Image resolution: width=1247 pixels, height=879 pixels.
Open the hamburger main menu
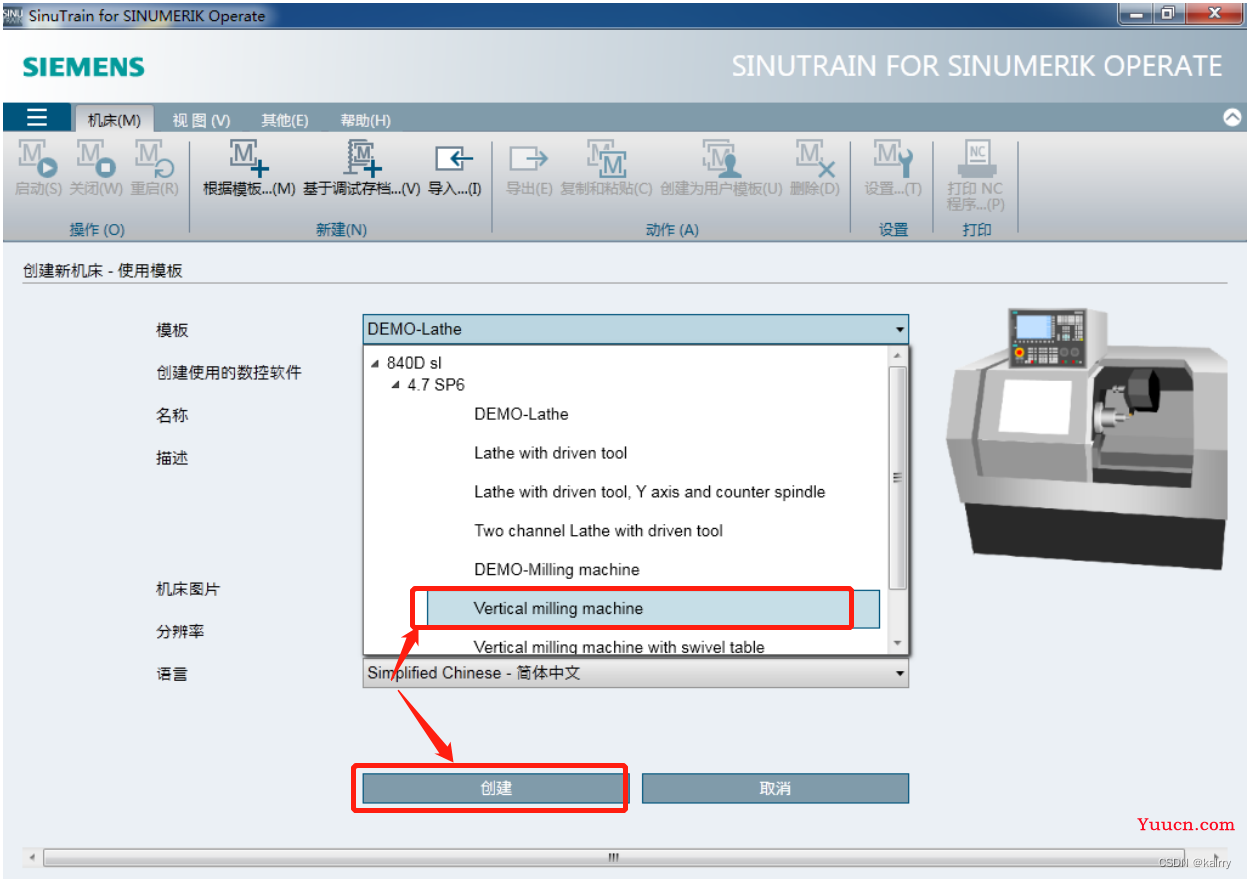pyautogui.click(x=37, y=118)
